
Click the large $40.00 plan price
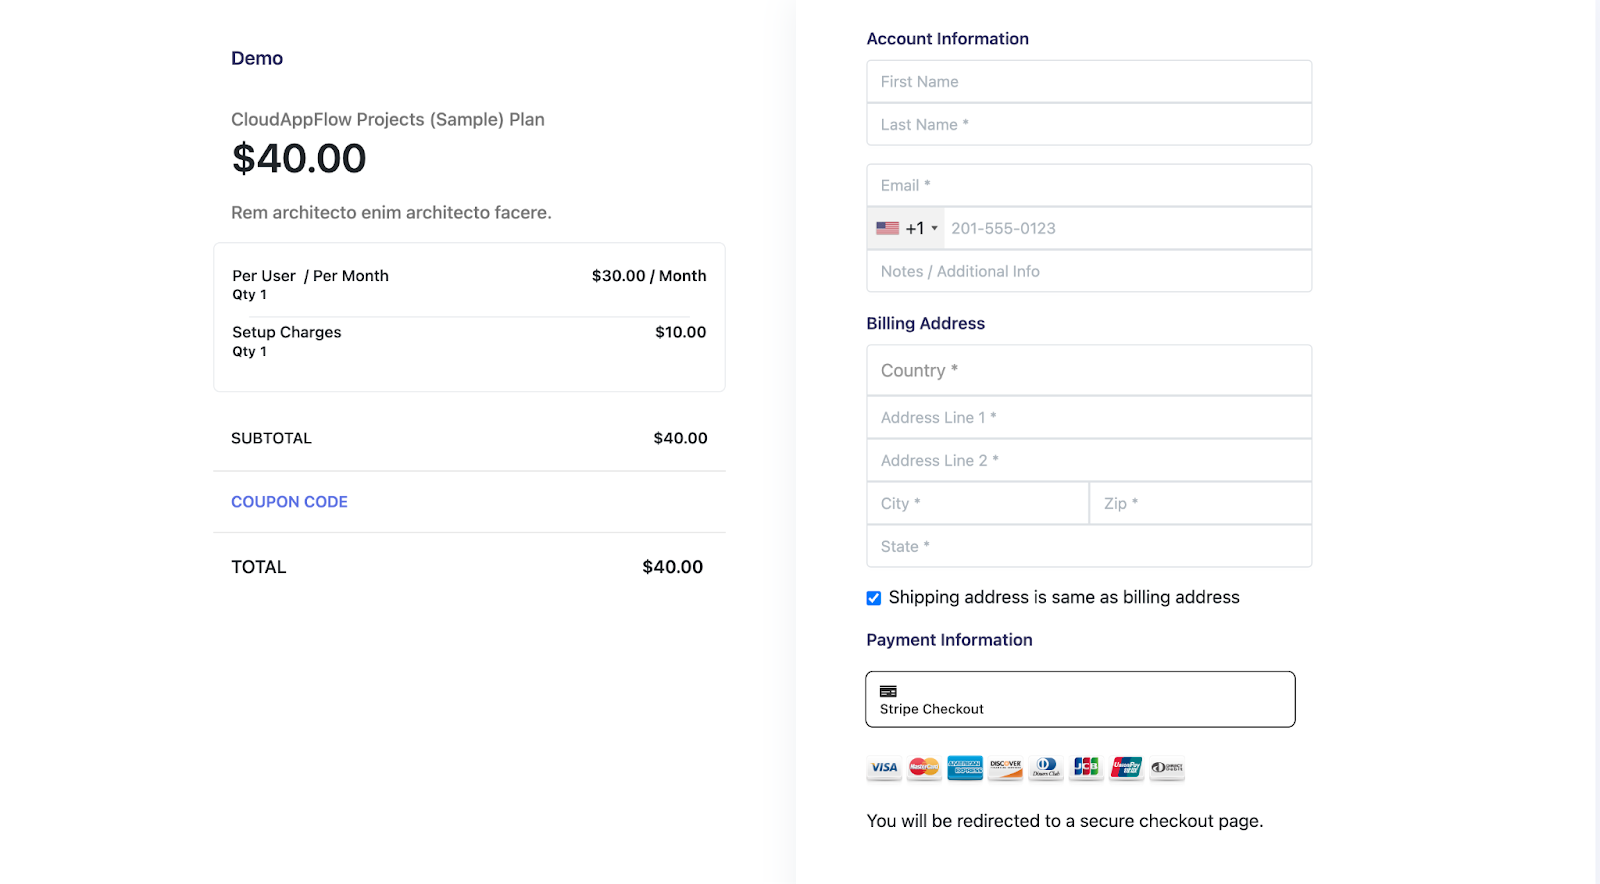coord(299,158)
